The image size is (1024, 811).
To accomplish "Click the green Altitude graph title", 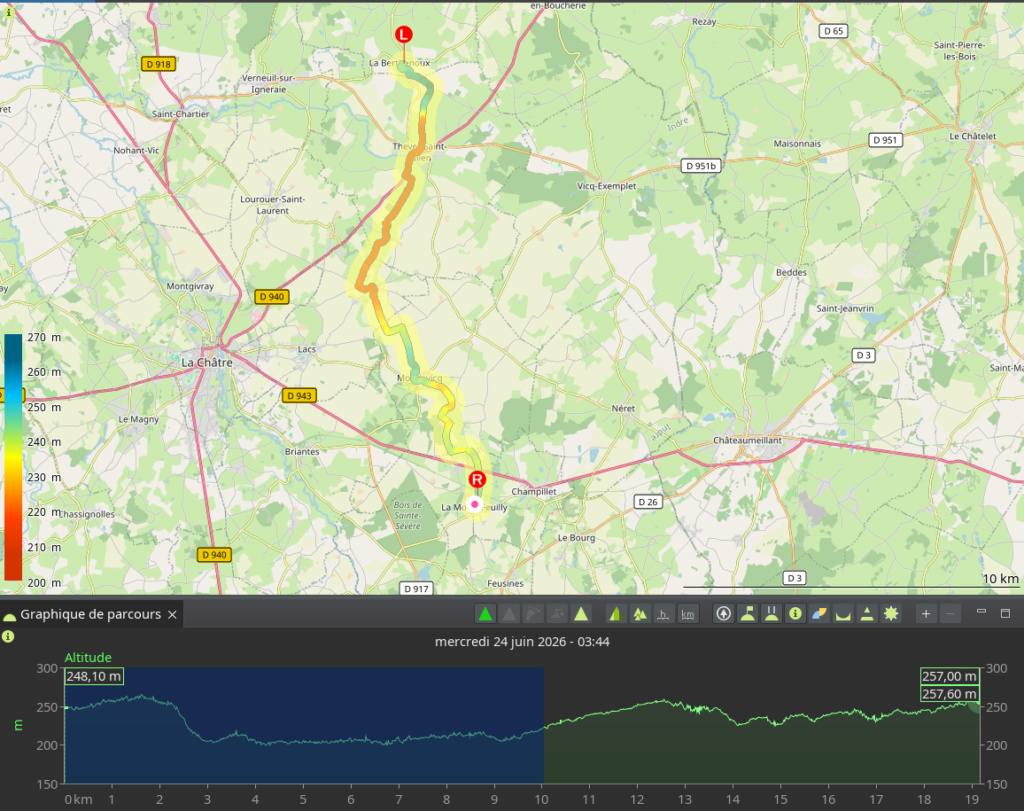I will pyautogui.click(x=88, y=658).
